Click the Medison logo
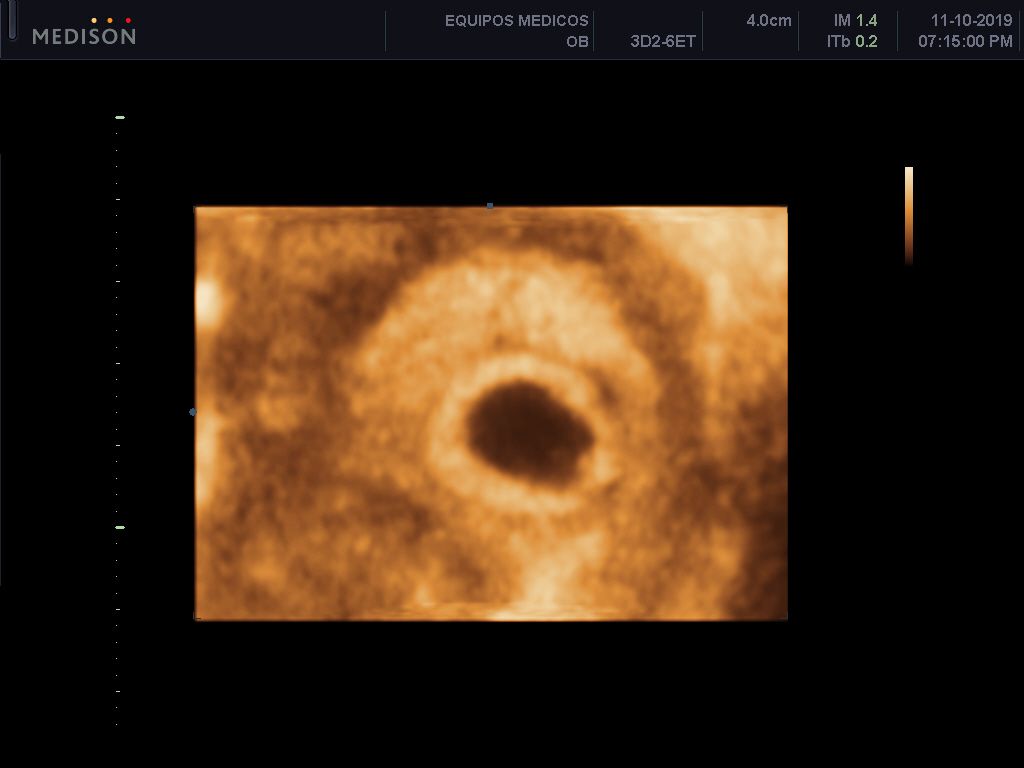The width and height of the screenshot is (1024, 768). click(x=84, y=36)
